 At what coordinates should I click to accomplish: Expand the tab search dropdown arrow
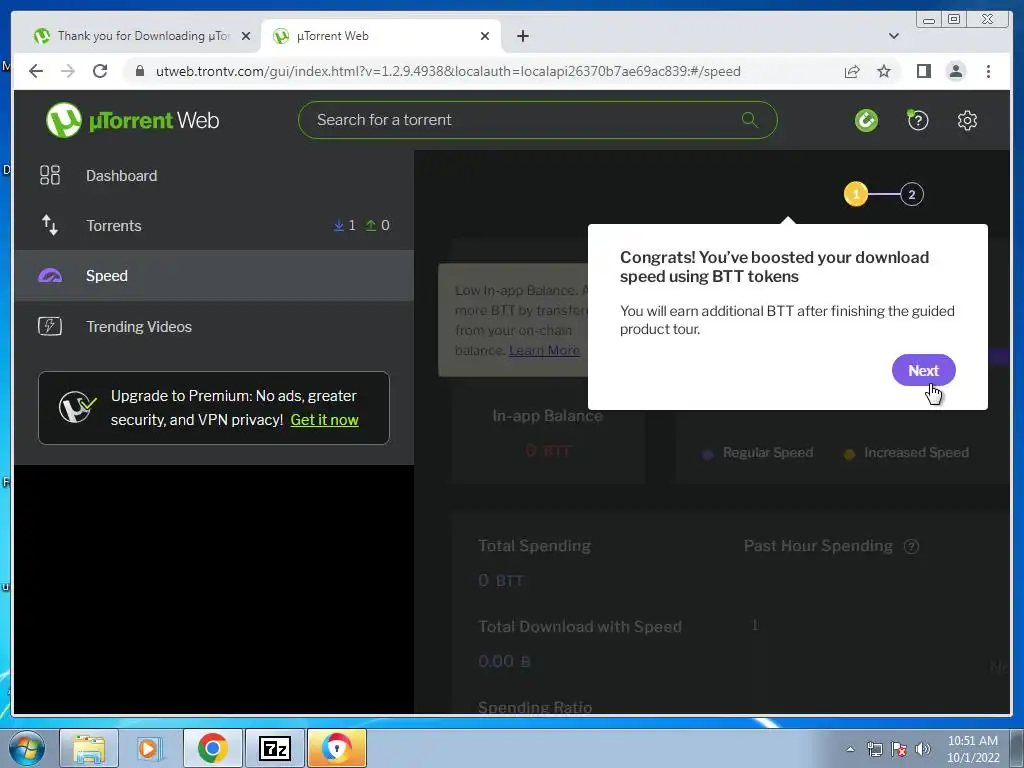pos(893,36)
